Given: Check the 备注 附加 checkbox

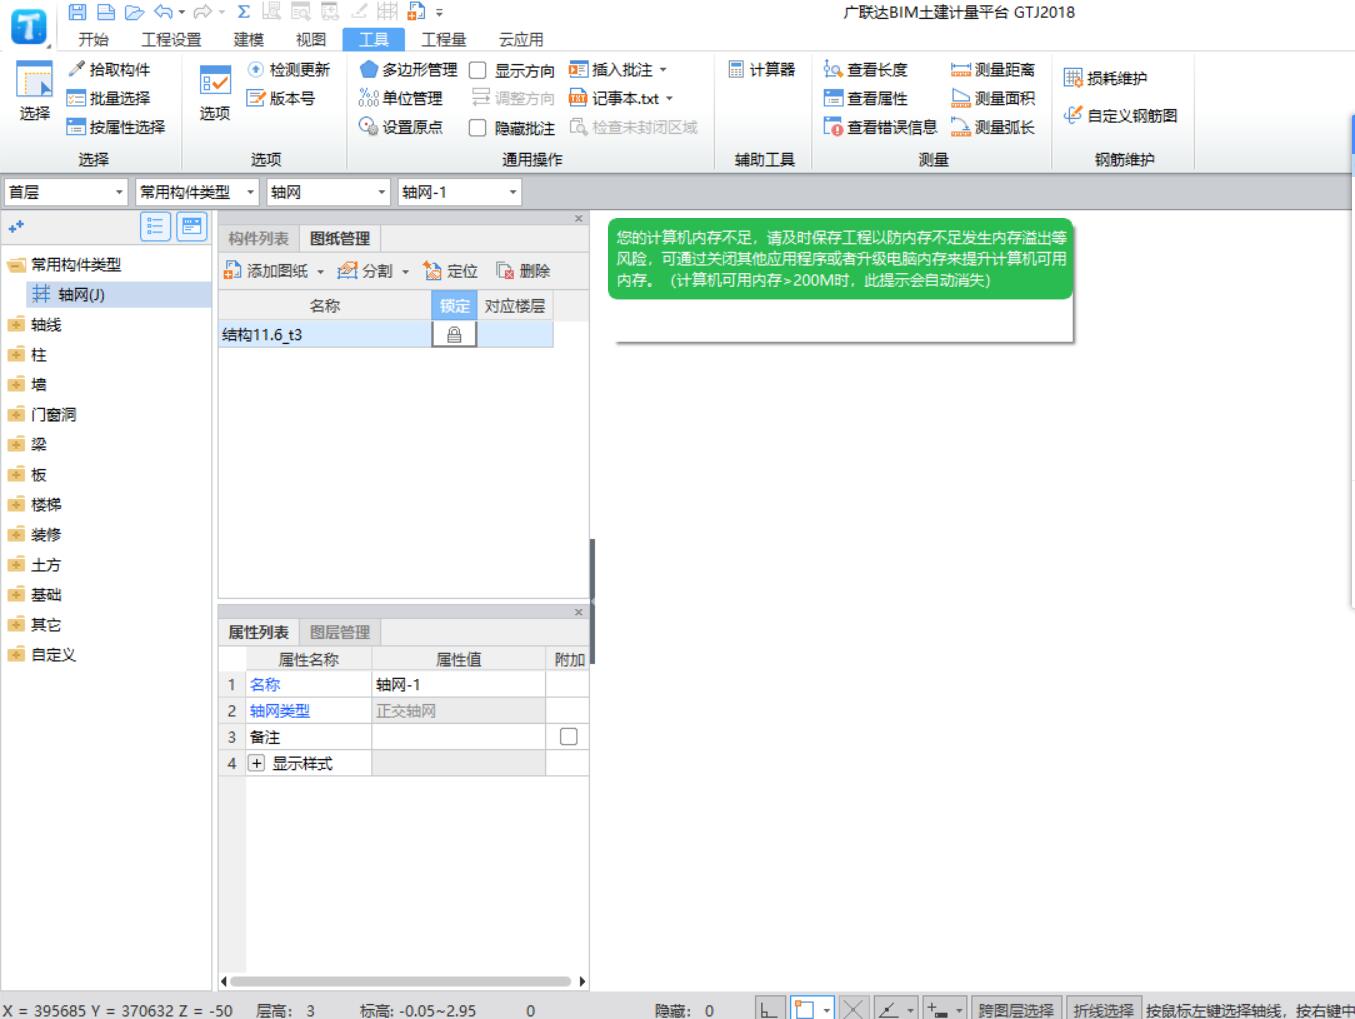Looking at the screenshot, I should pos(568,737).
